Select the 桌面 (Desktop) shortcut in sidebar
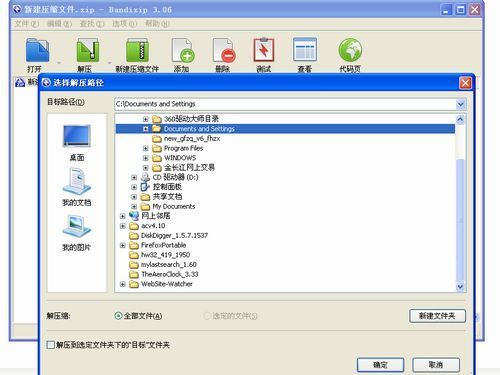Viewport: 500px width, 375px height. tap(77, 143)
